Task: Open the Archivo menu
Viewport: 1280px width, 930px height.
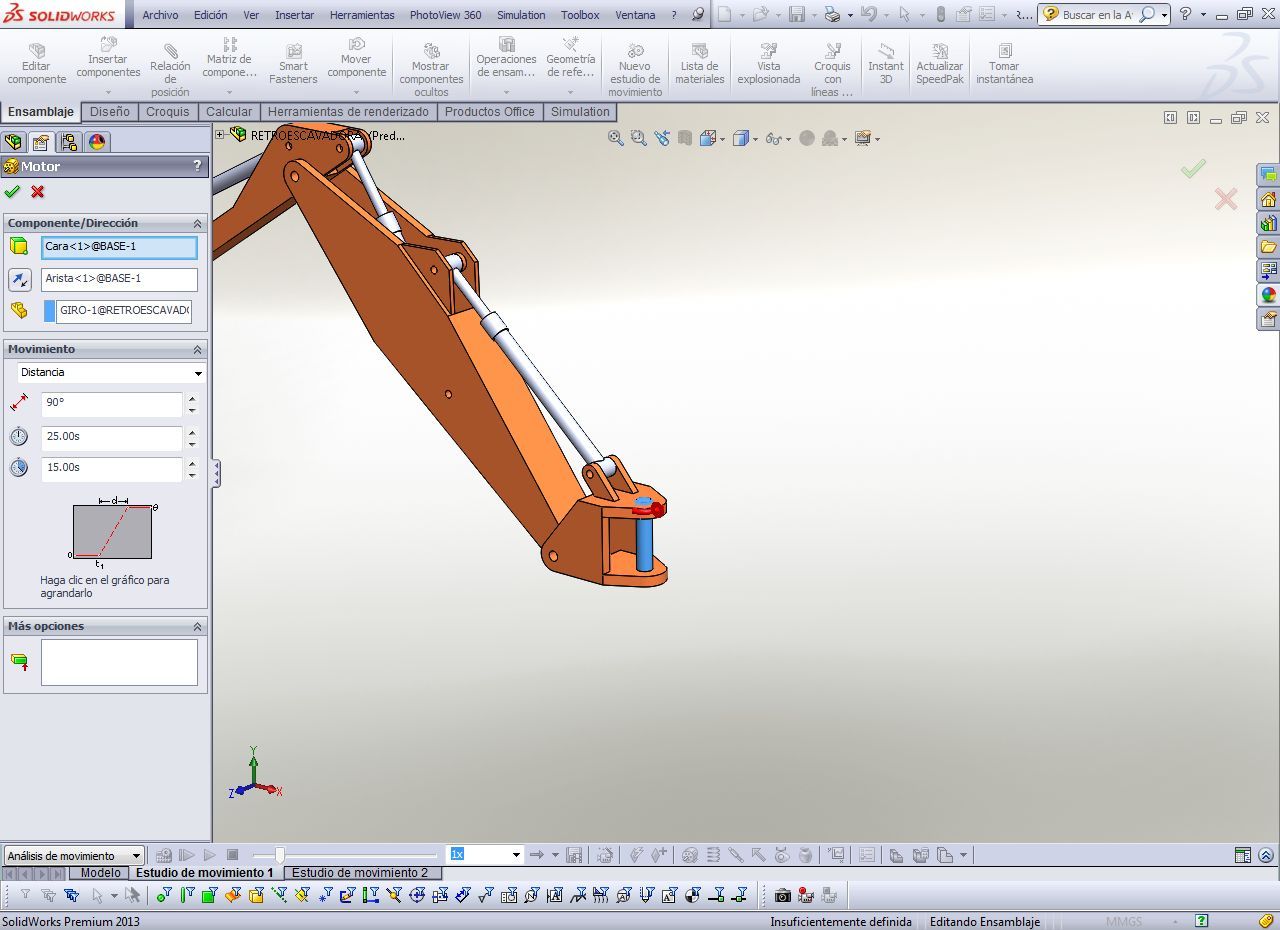Action: pos(160,15)
